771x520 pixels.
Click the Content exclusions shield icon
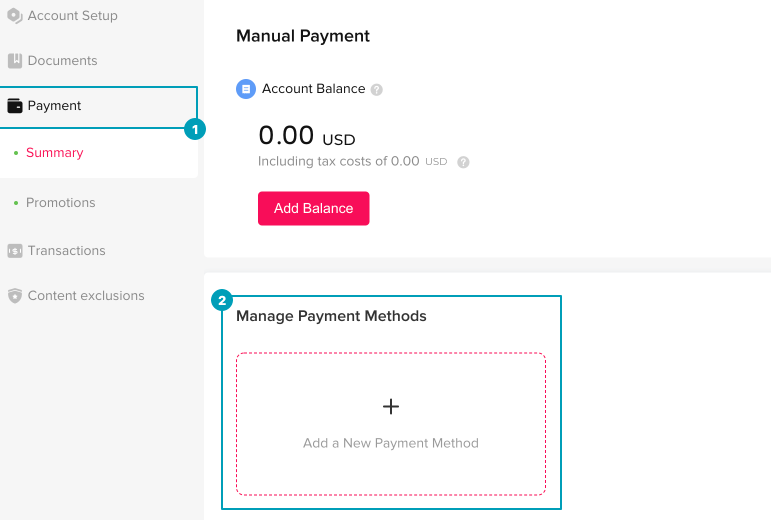[15, 296]
